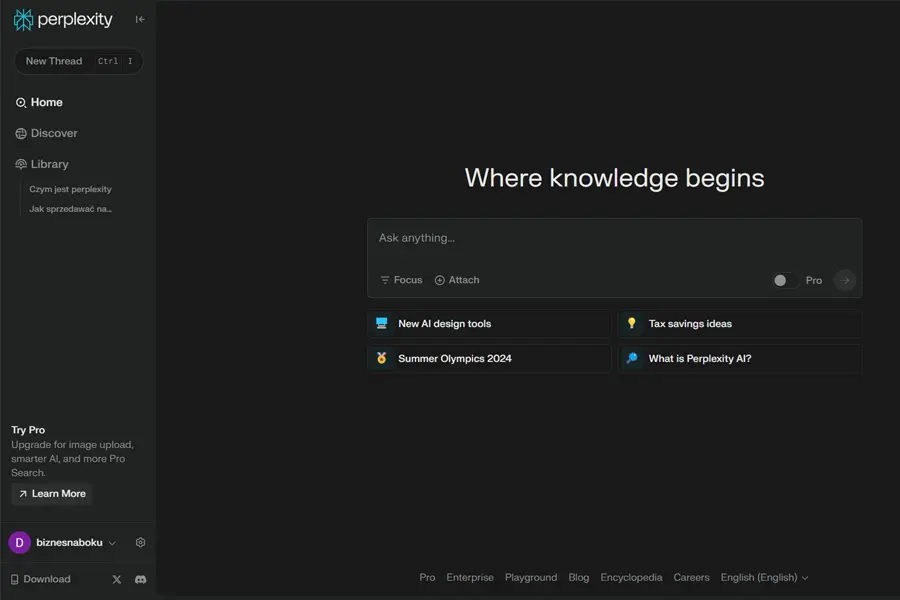Attach a file to the query
900x600 pixels.
click(x=457, y=280)
